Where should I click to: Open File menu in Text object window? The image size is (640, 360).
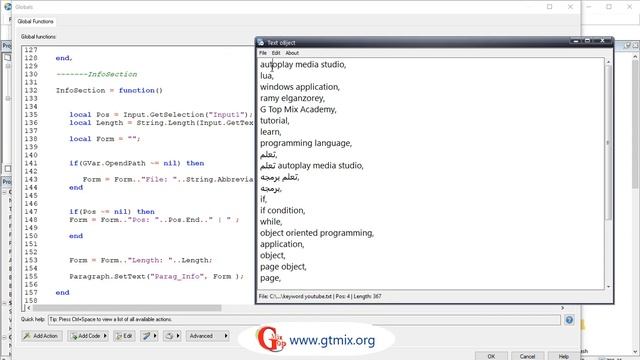point(263,53)
